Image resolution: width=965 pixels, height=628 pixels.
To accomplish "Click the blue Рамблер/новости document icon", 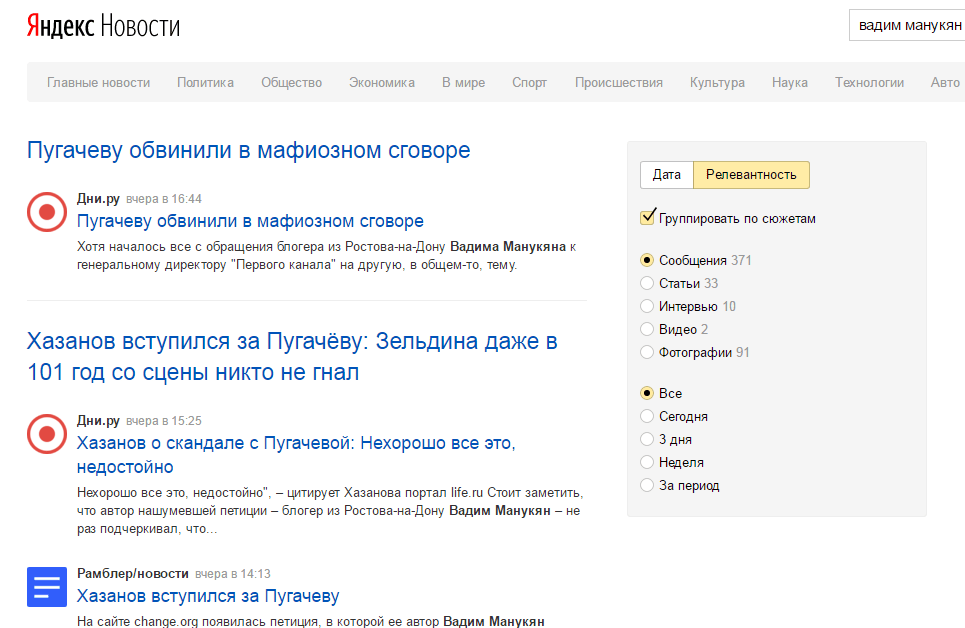I will [46, 586].
